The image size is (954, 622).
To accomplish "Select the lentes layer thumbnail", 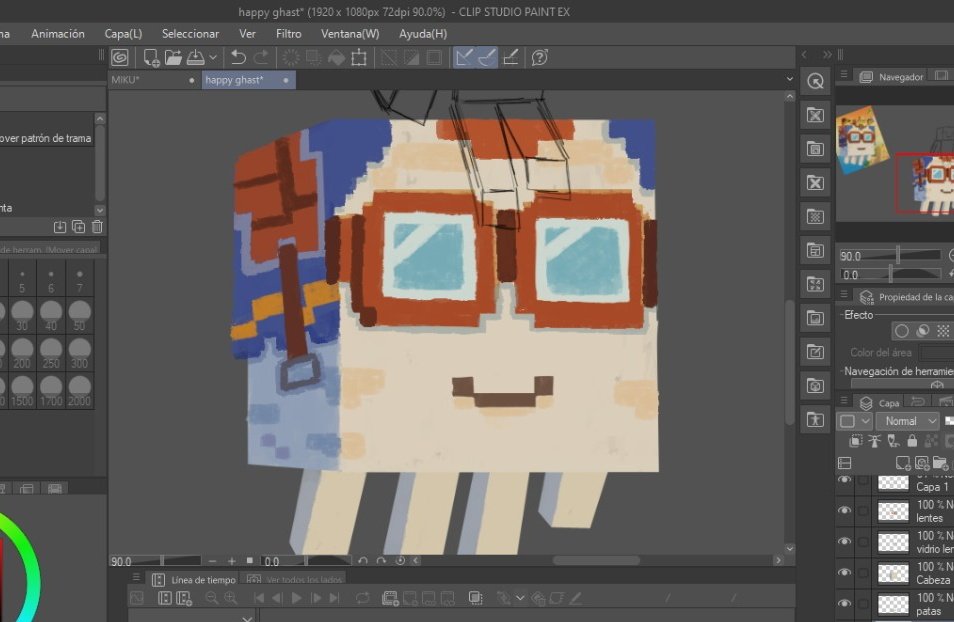I will pos(893,511).
